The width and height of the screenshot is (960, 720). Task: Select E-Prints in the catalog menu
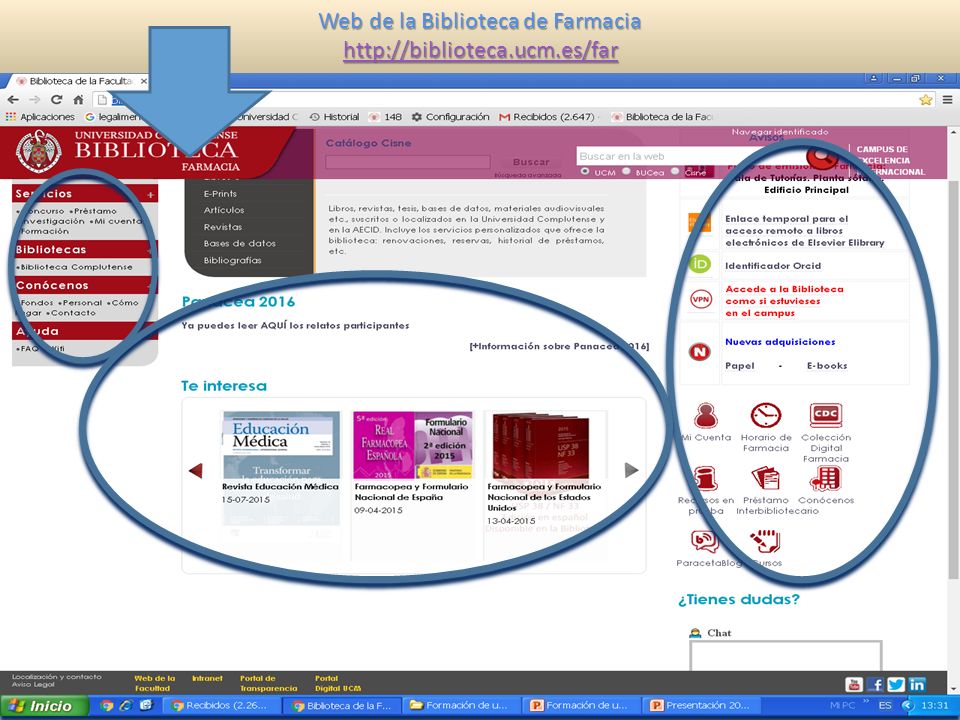point(220,193)
